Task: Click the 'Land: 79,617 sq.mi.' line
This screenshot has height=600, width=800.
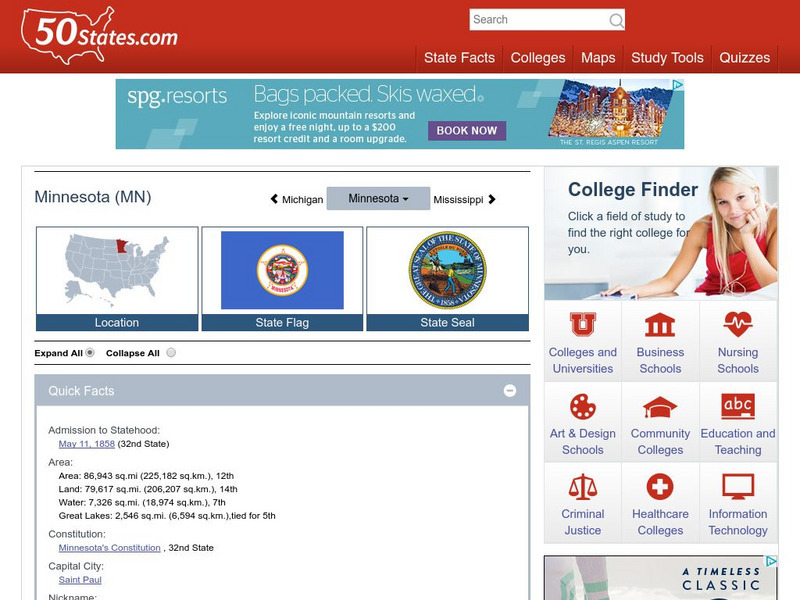Action: pyautogui.click(x=148, y=489)
